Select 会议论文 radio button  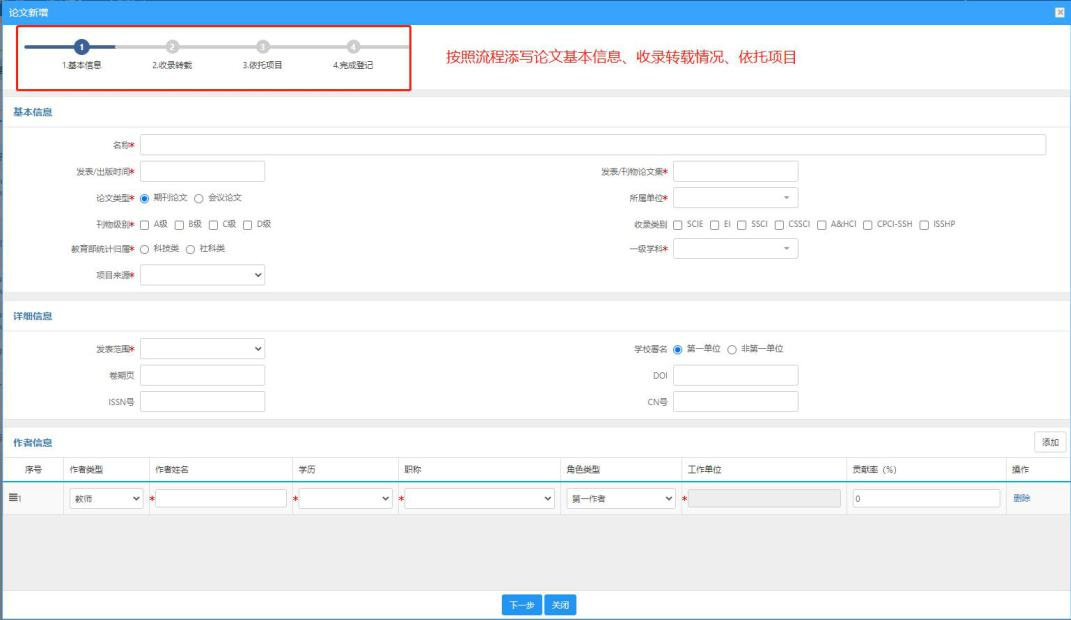point(199,198)
